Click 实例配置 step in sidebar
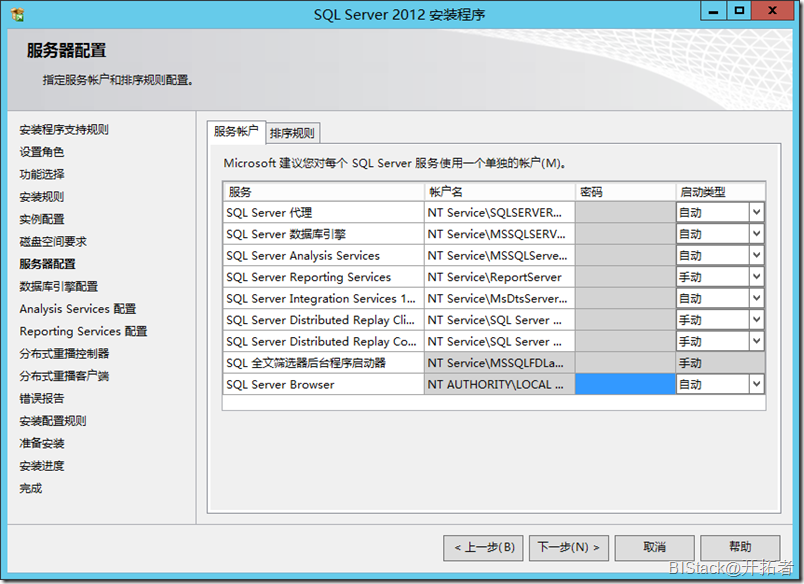 (x=42, y=219)
